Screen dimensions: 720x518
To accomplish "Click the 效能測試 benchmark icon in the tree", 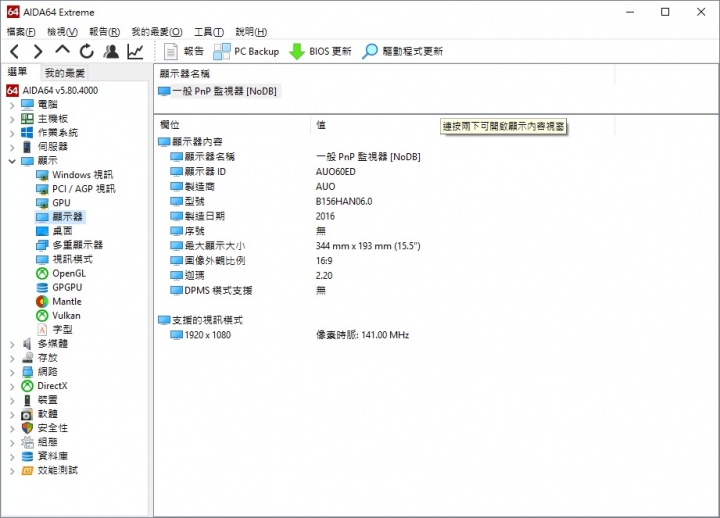I will [x=27, y=471].
